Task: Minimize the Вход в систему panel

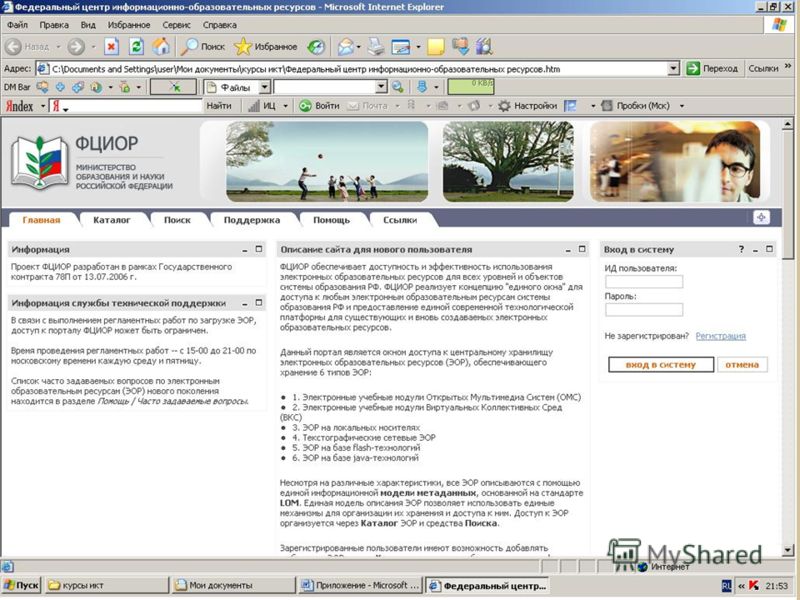Action: [x=756, y=250]
